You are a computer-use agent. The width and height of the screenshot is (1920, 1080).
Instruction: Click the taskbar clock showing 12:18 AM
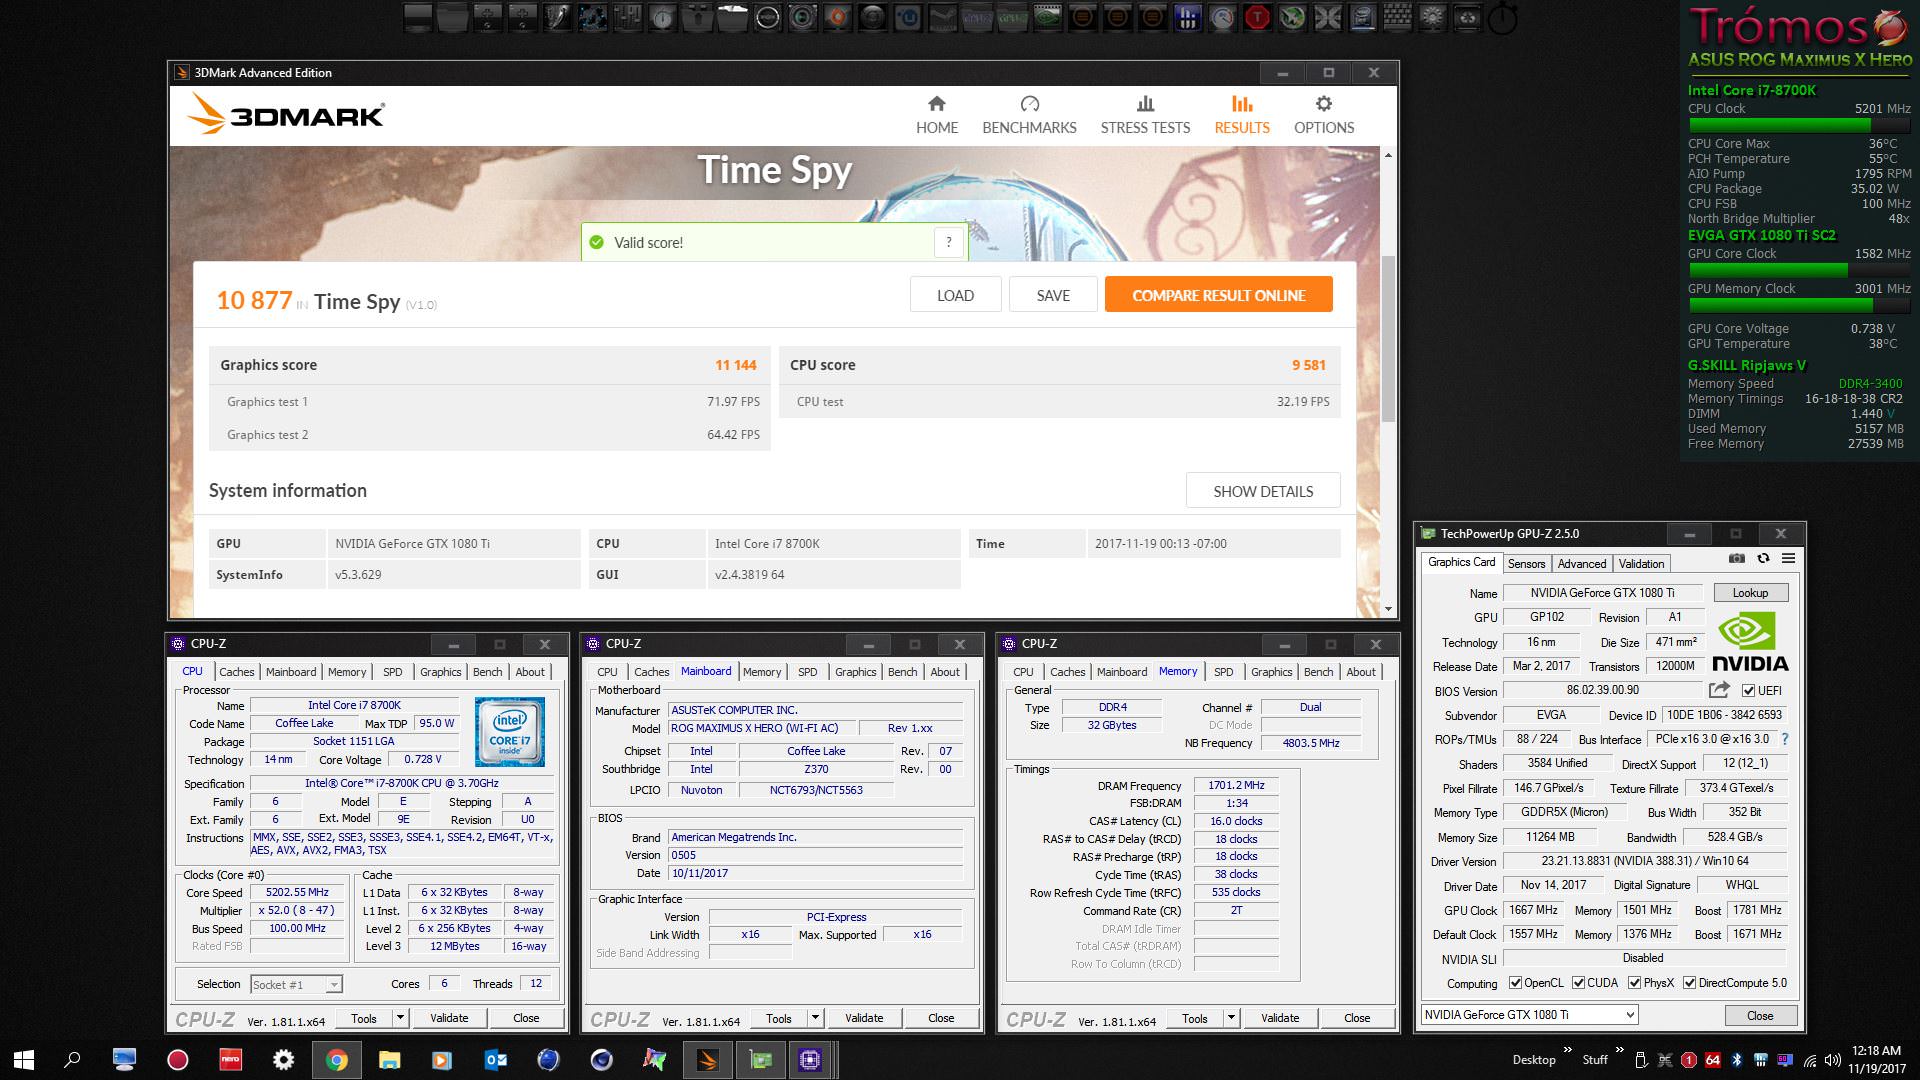tap(1875, 1060)
